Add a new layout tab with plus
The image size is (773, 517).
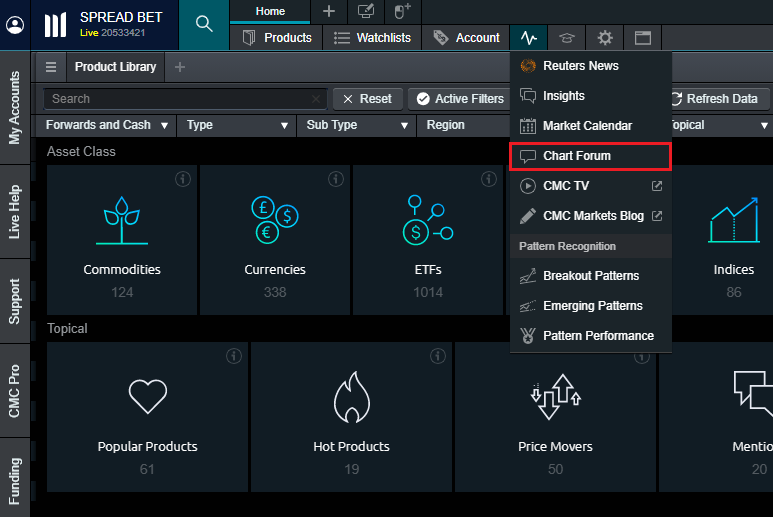pos(329,11)
